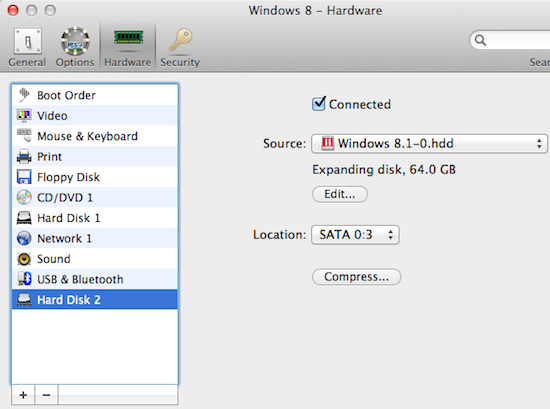Image resolution: width=550 pixels, height=409 pixels.
Task: Open the Options gear icon tab
Action: pos(75,47)
